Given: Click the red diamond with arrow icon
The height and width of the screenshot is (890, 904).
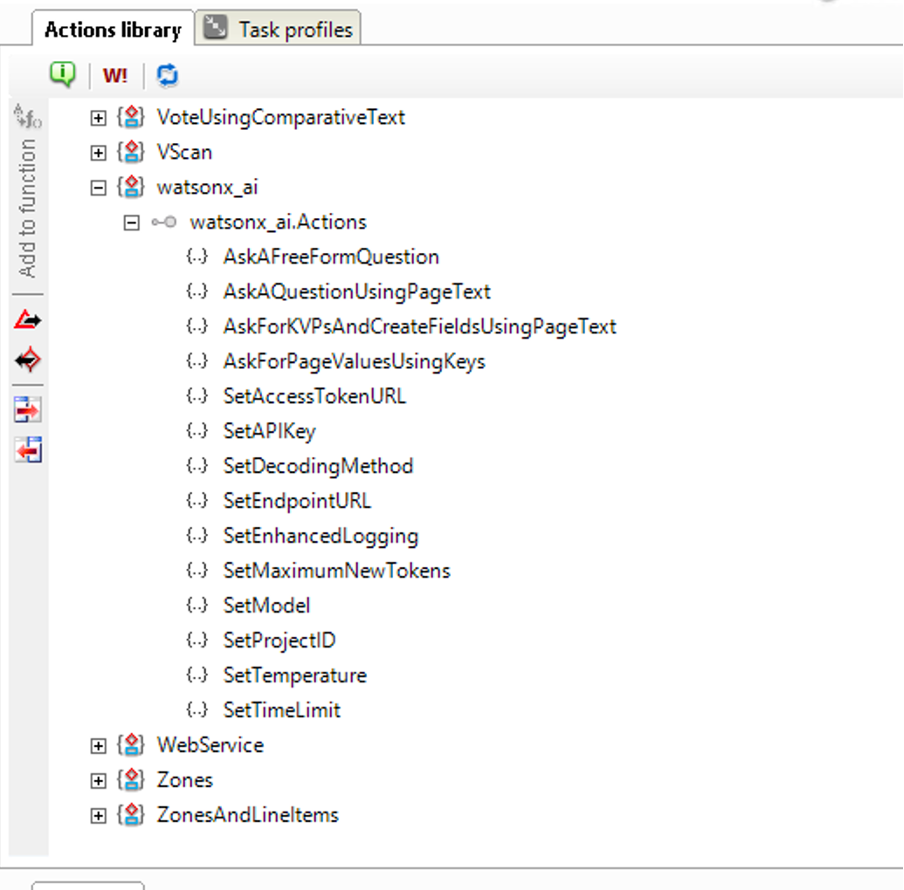Looking at the screenshot, I should [x=28, y=361].
